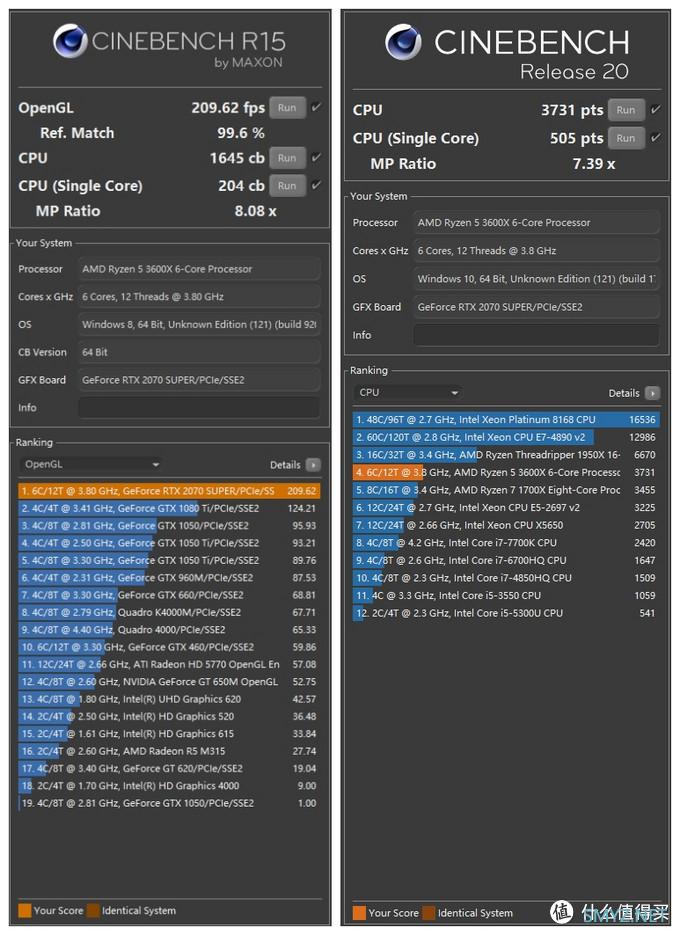Open the CPU ranking dropdown in R20
Screen dimensions: 680x935
(x=408, y=392)
